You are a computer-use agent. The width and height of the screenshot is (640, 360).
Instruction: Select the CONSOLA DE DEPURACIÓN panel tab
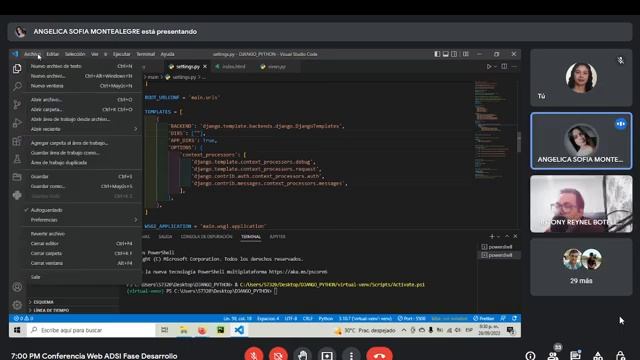click(207, 237)
